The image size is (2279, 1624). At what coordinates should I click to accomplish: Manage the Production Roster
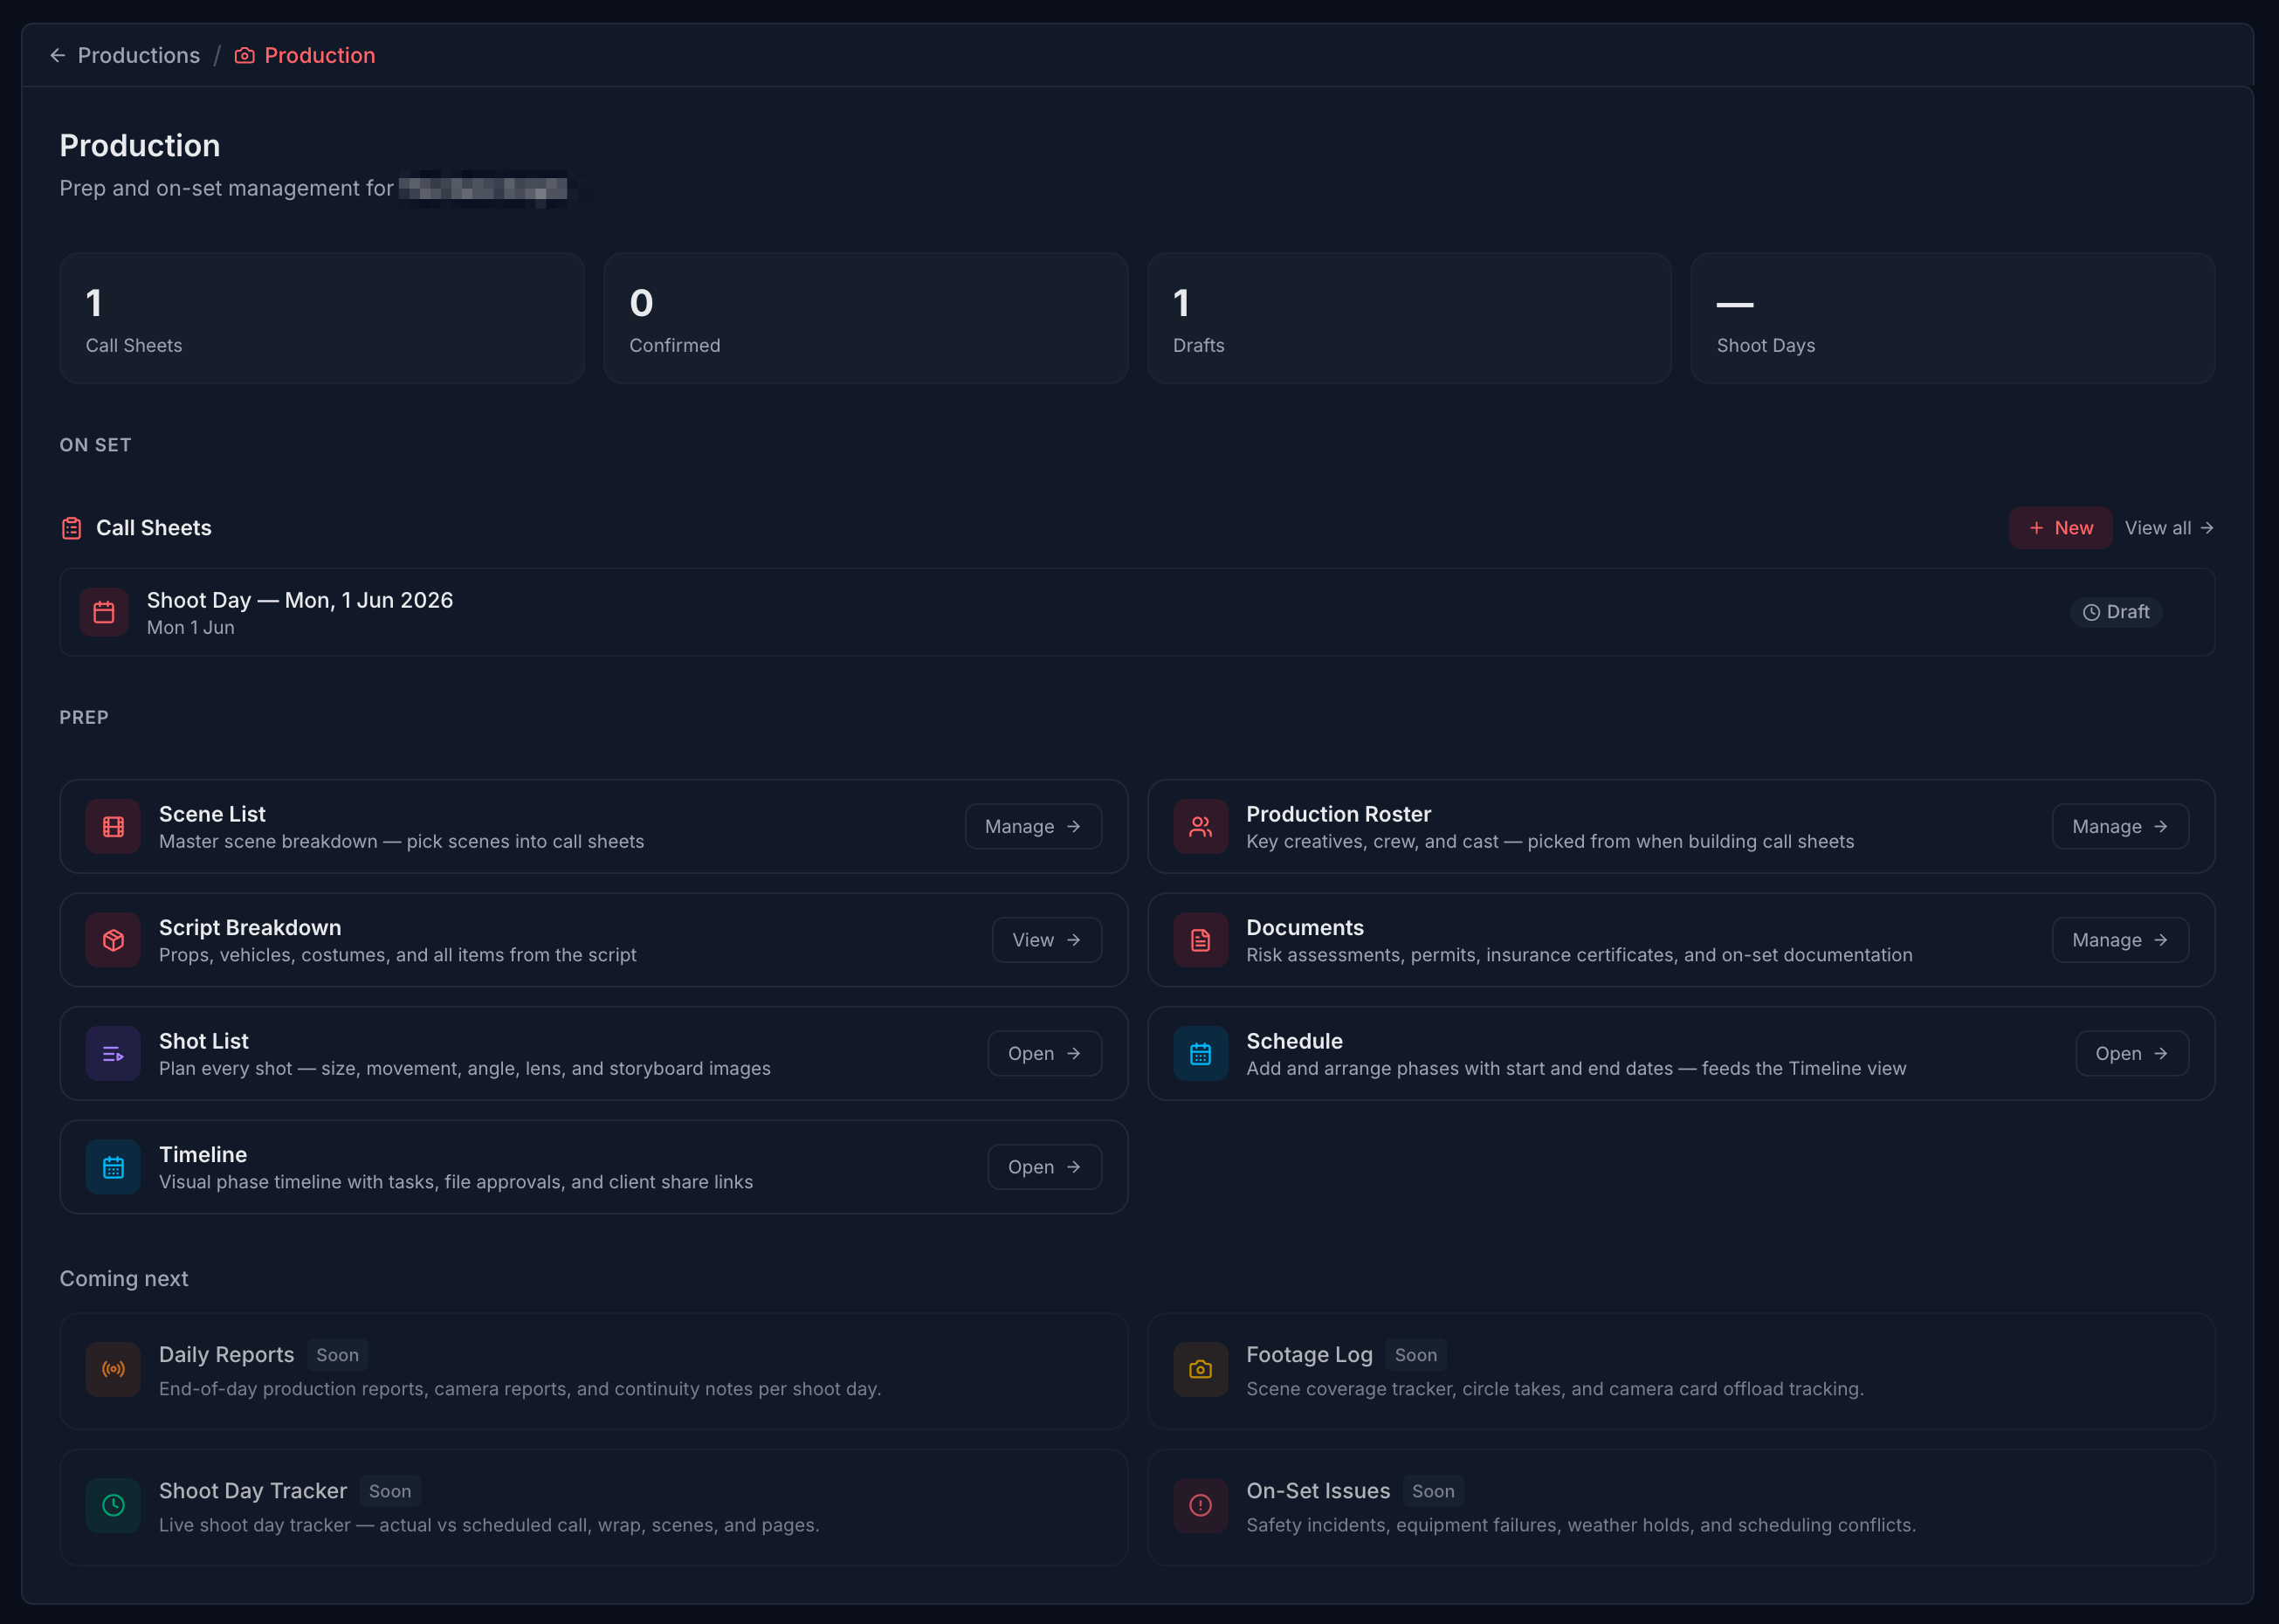[2120, 826]
